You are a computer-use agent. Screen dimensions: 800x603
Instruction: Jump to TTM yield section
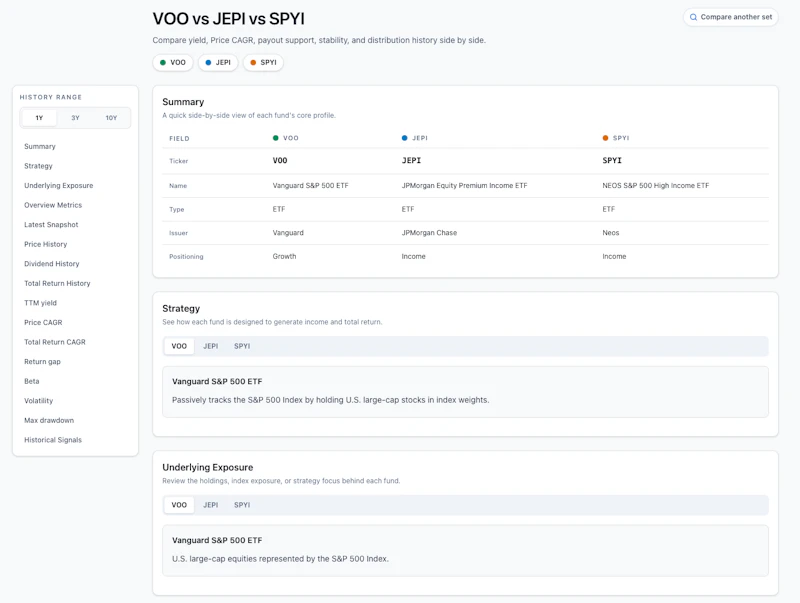tap(40, 303)
